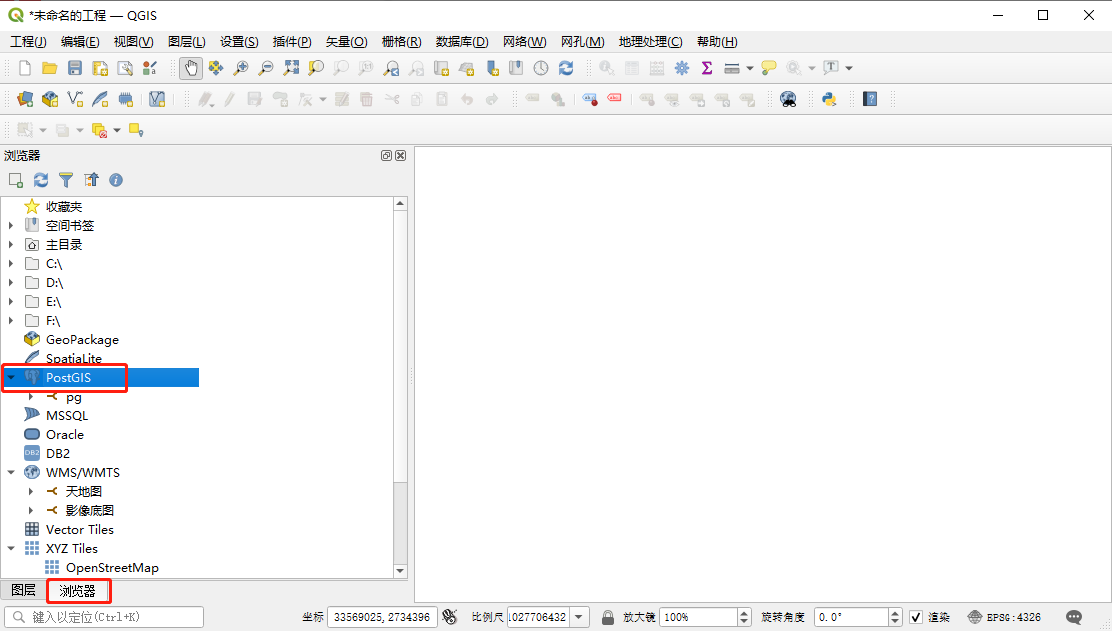Expand the F:\ drive node

11,320
